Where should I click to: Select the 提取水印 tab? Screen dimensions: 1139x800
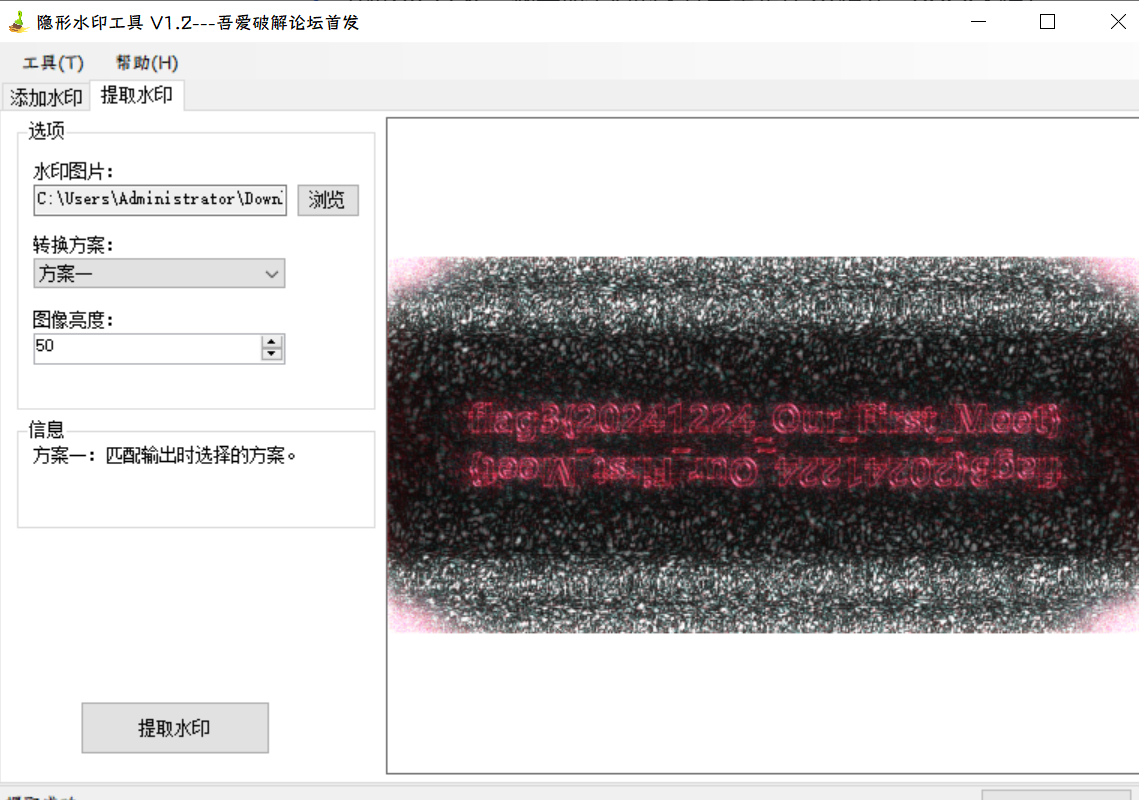[x=137, y=95]
